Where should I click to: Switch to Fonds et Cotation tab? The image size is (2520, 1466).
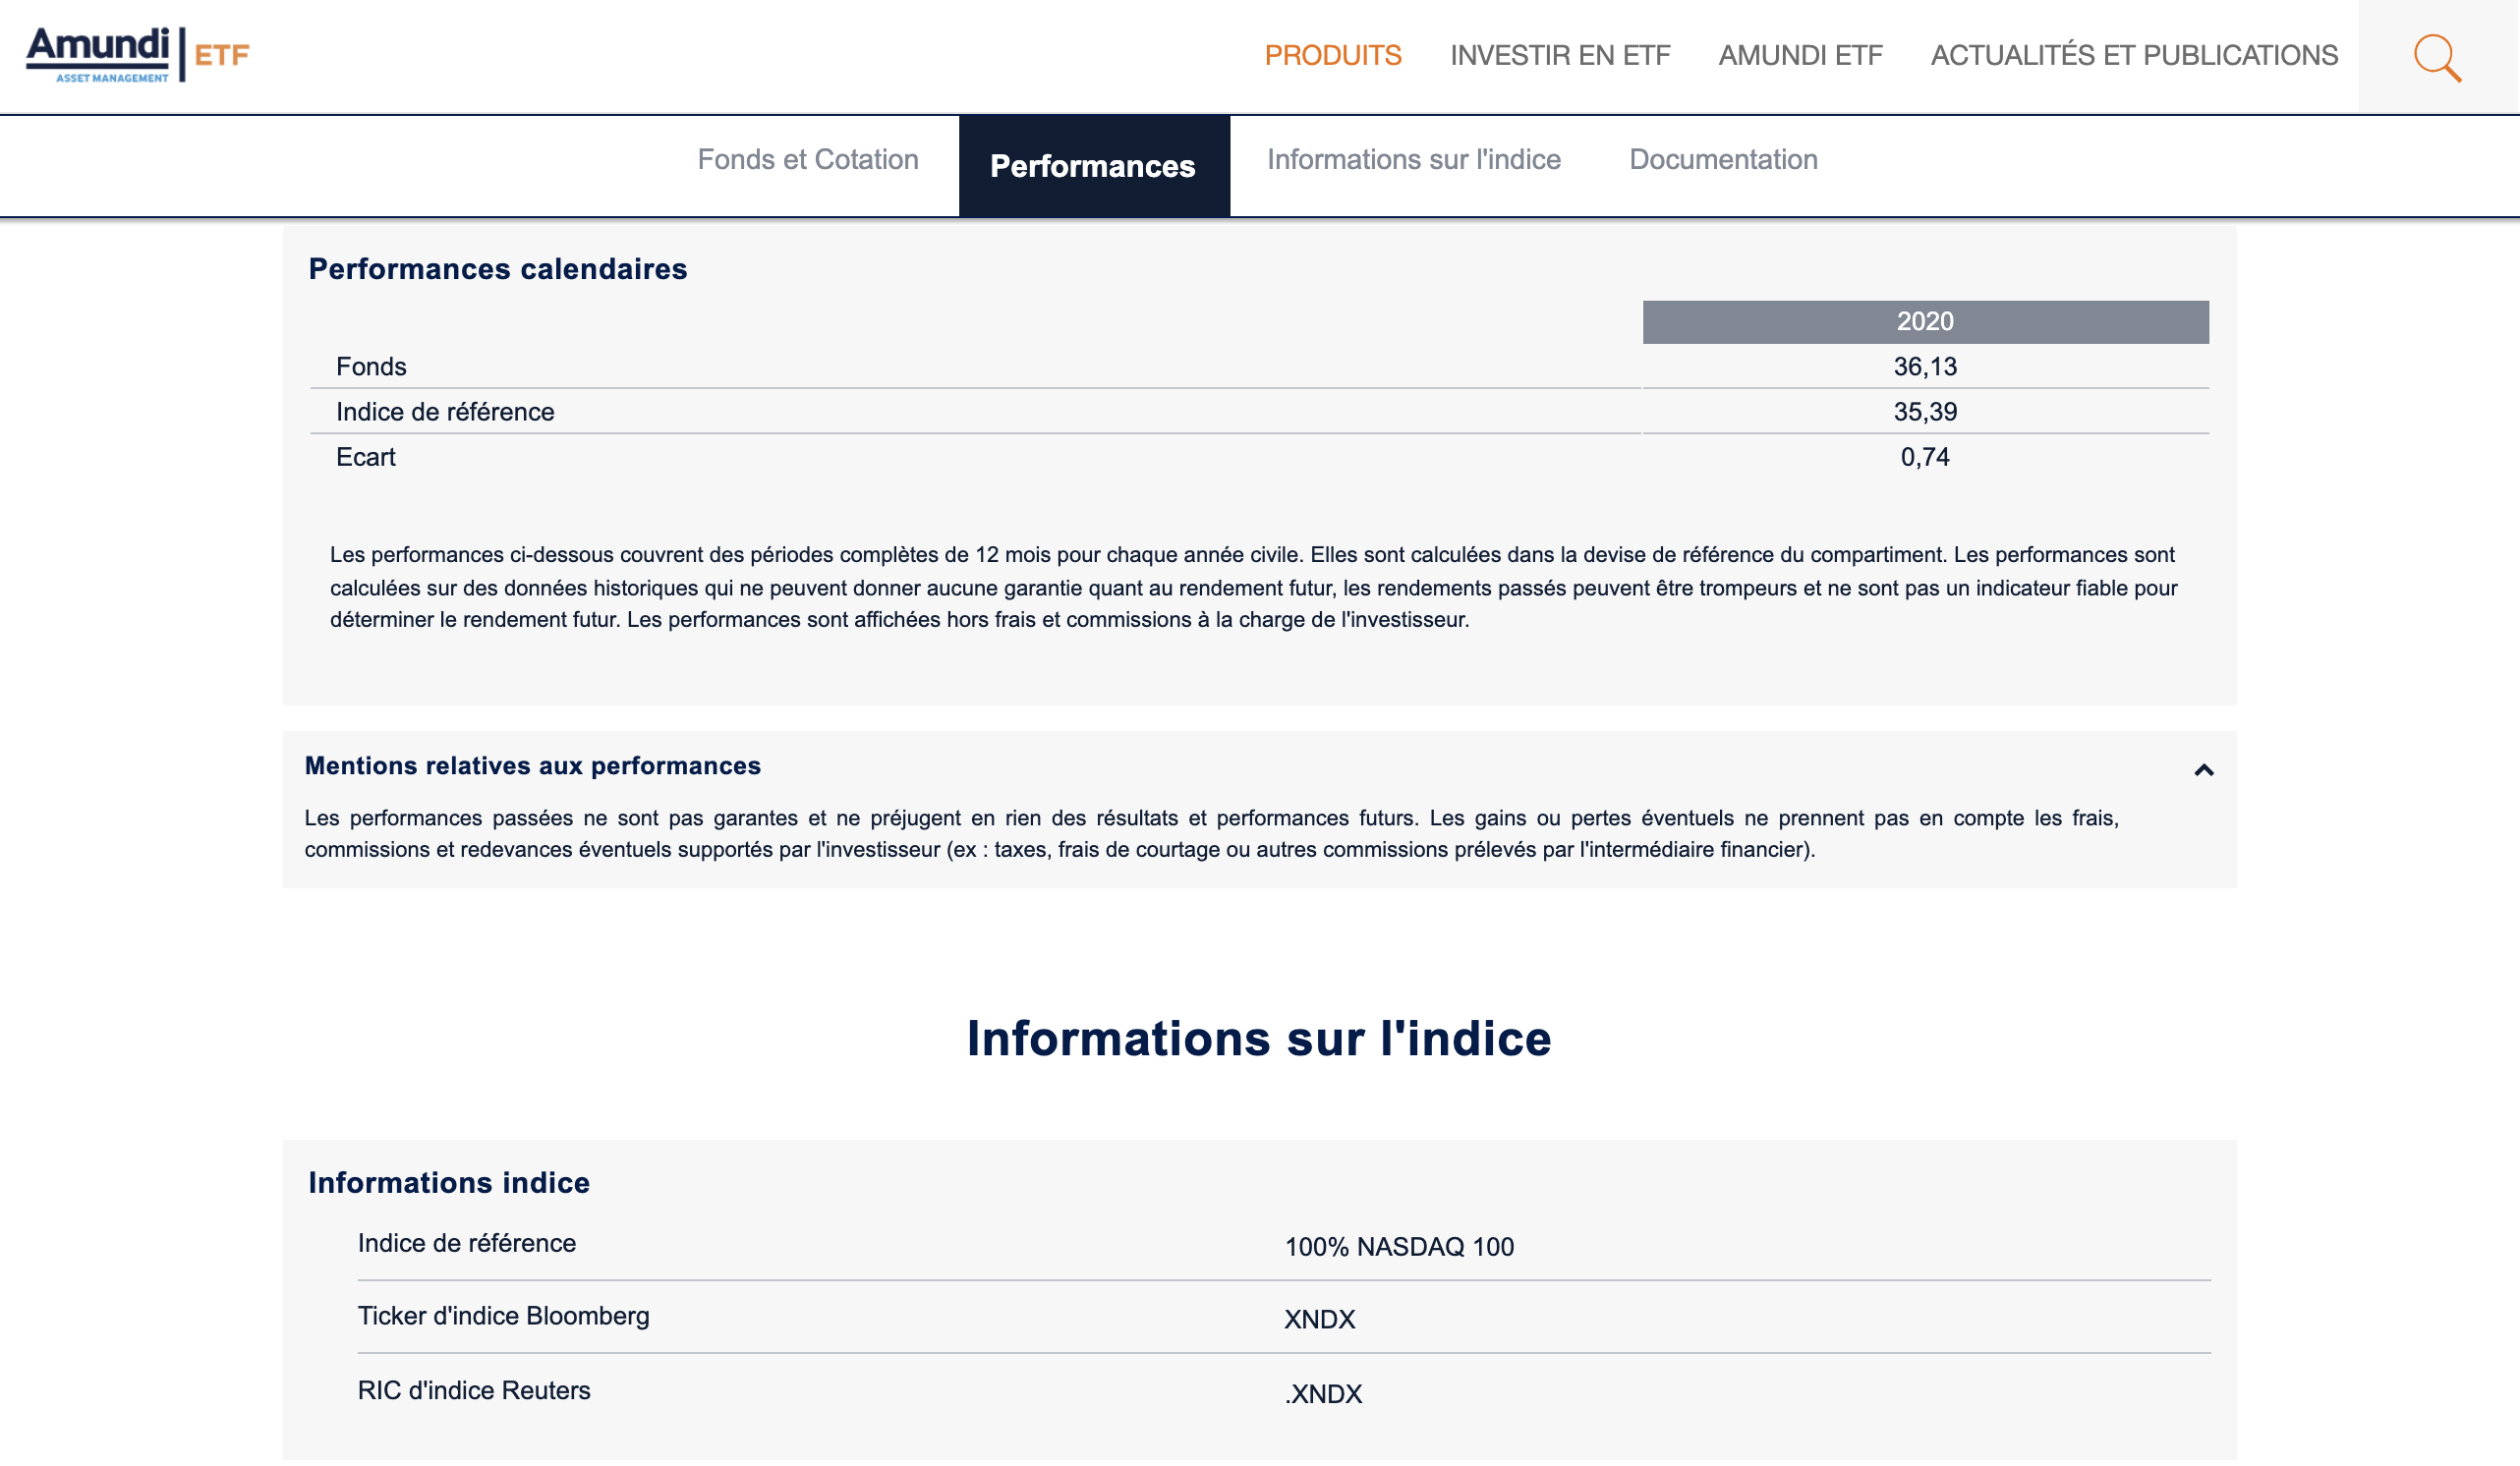(808, 160)
